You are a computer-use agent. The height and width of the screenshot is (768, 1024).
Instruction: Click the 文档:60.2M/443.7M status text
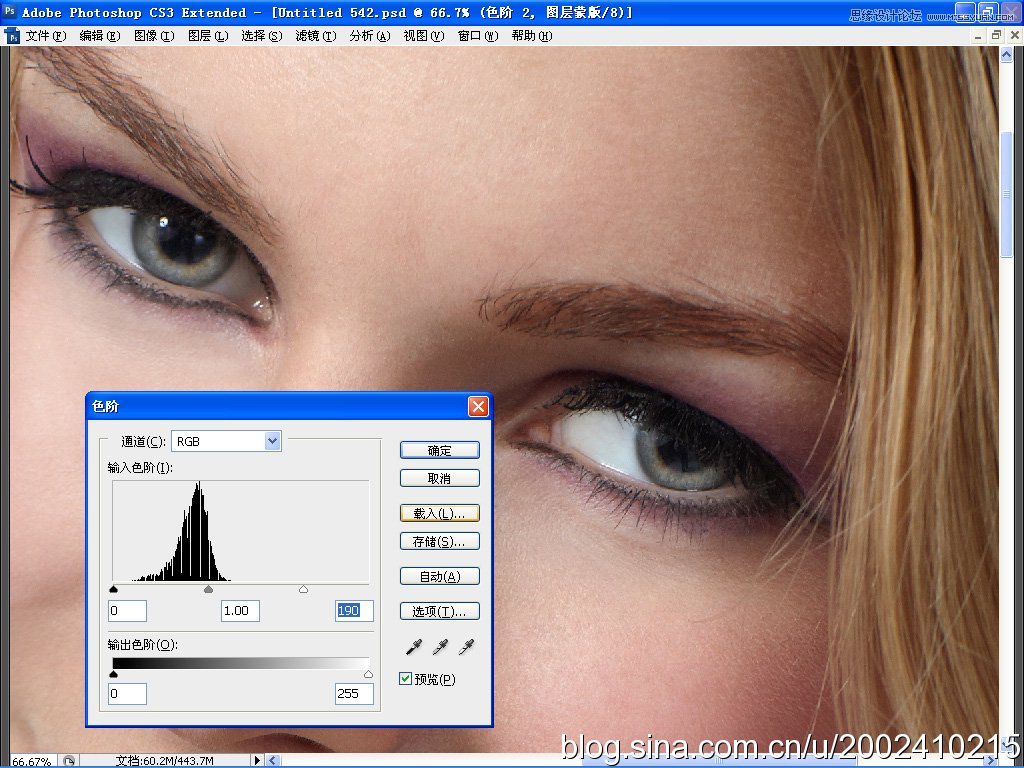click(x=165, y=761)
